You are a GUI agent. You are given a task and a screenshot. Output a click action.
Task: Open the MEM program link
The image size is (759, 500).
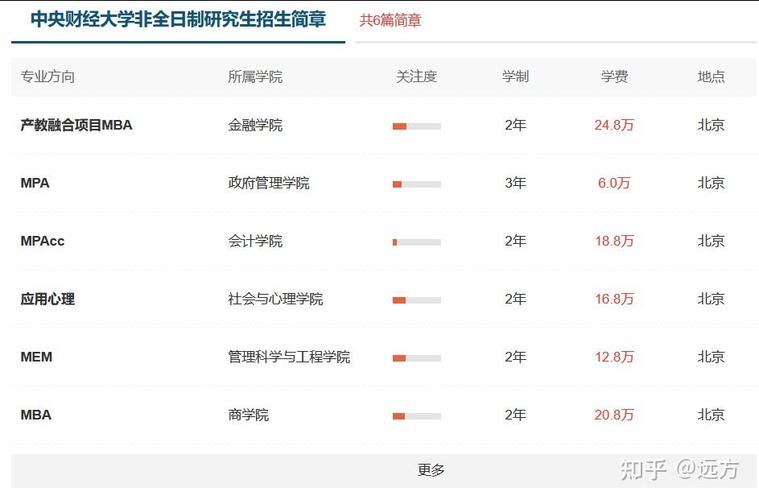[x=36, y=357]
